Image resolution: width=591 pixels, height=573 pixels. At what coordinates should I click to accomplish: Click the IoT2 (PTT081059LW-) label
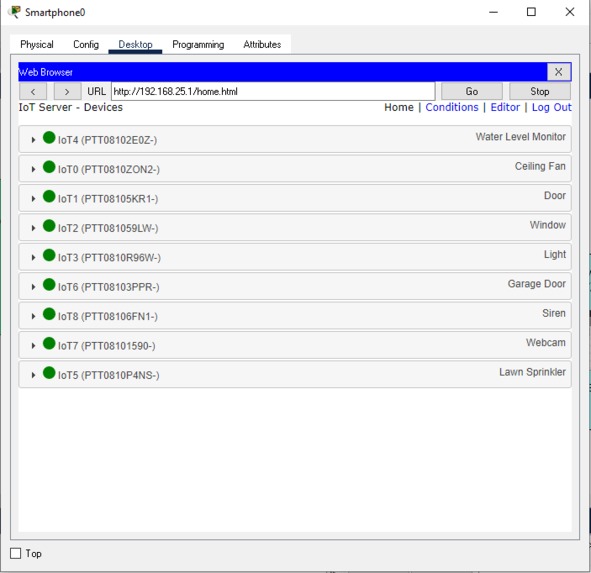pos(108,228)
